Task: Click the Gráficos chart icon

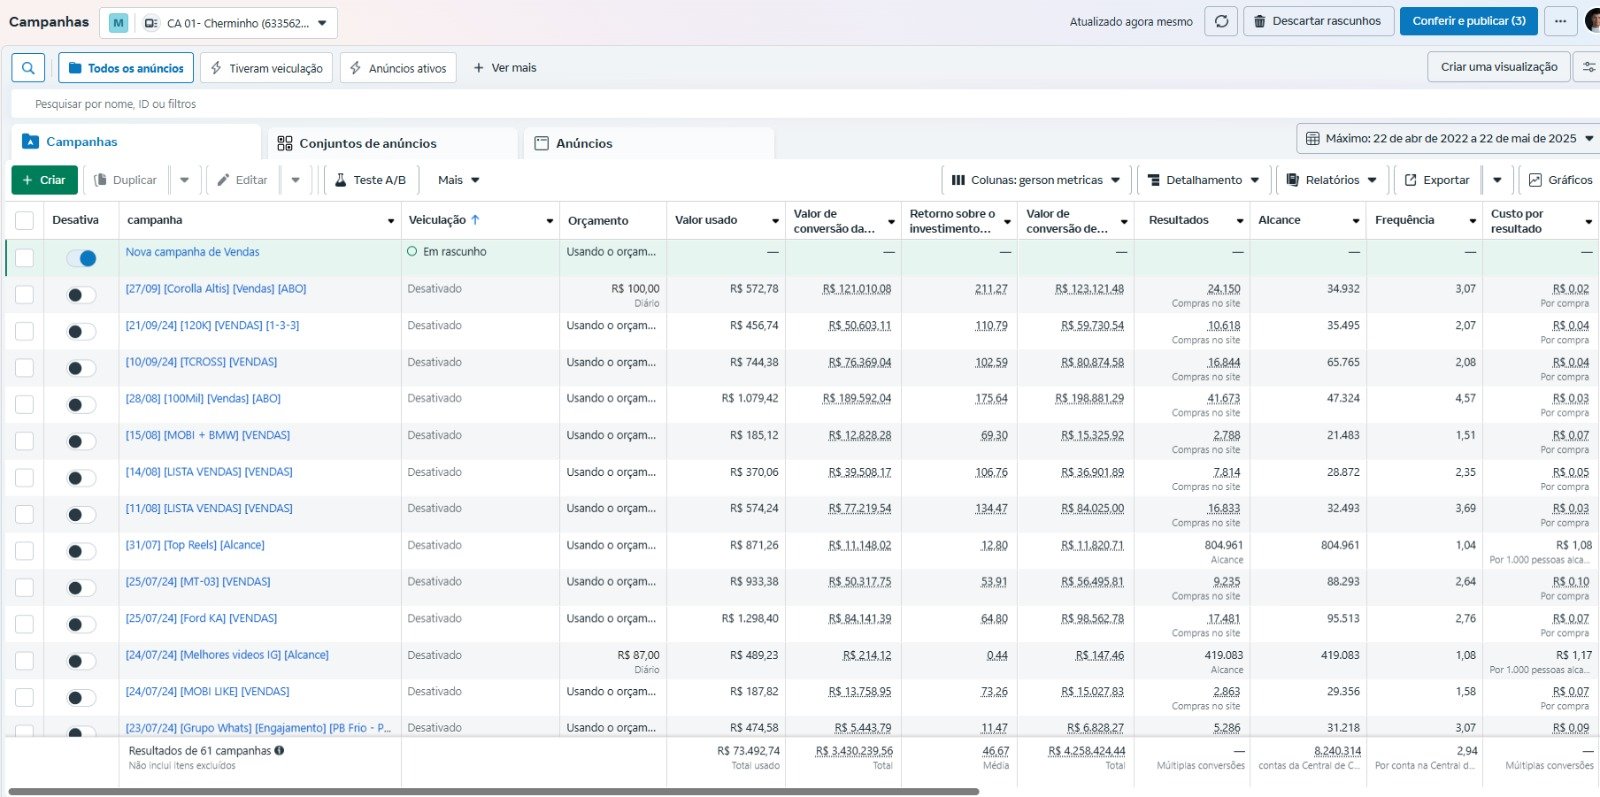Action: point(1535,180)
